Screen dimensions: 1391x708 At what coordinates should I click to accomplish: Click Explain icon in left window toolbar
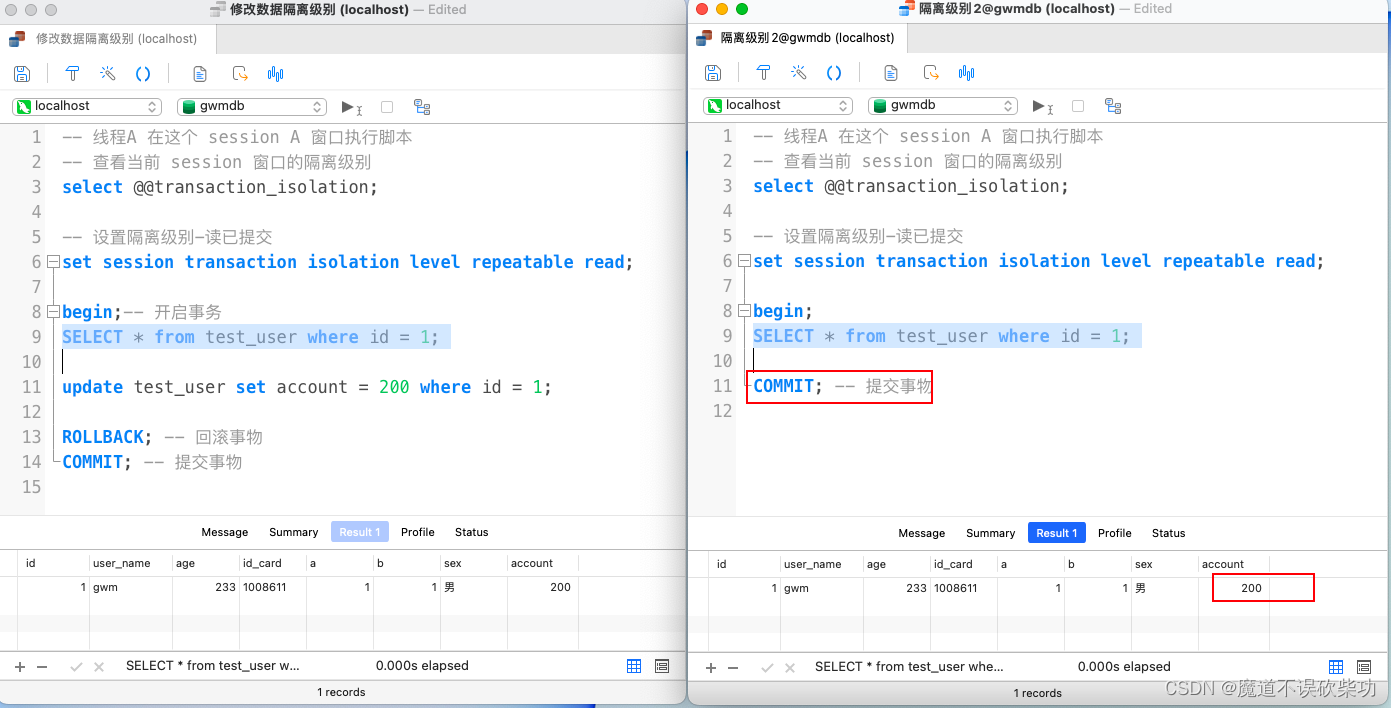tap(422, 106)
